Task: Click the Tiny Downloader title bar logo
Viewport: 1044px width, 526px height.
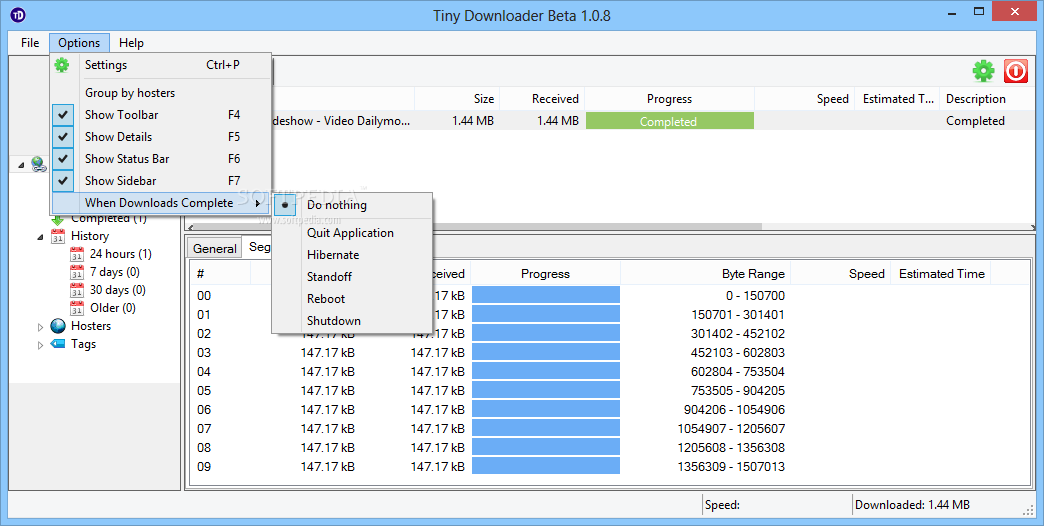Action: click(18, 14)
